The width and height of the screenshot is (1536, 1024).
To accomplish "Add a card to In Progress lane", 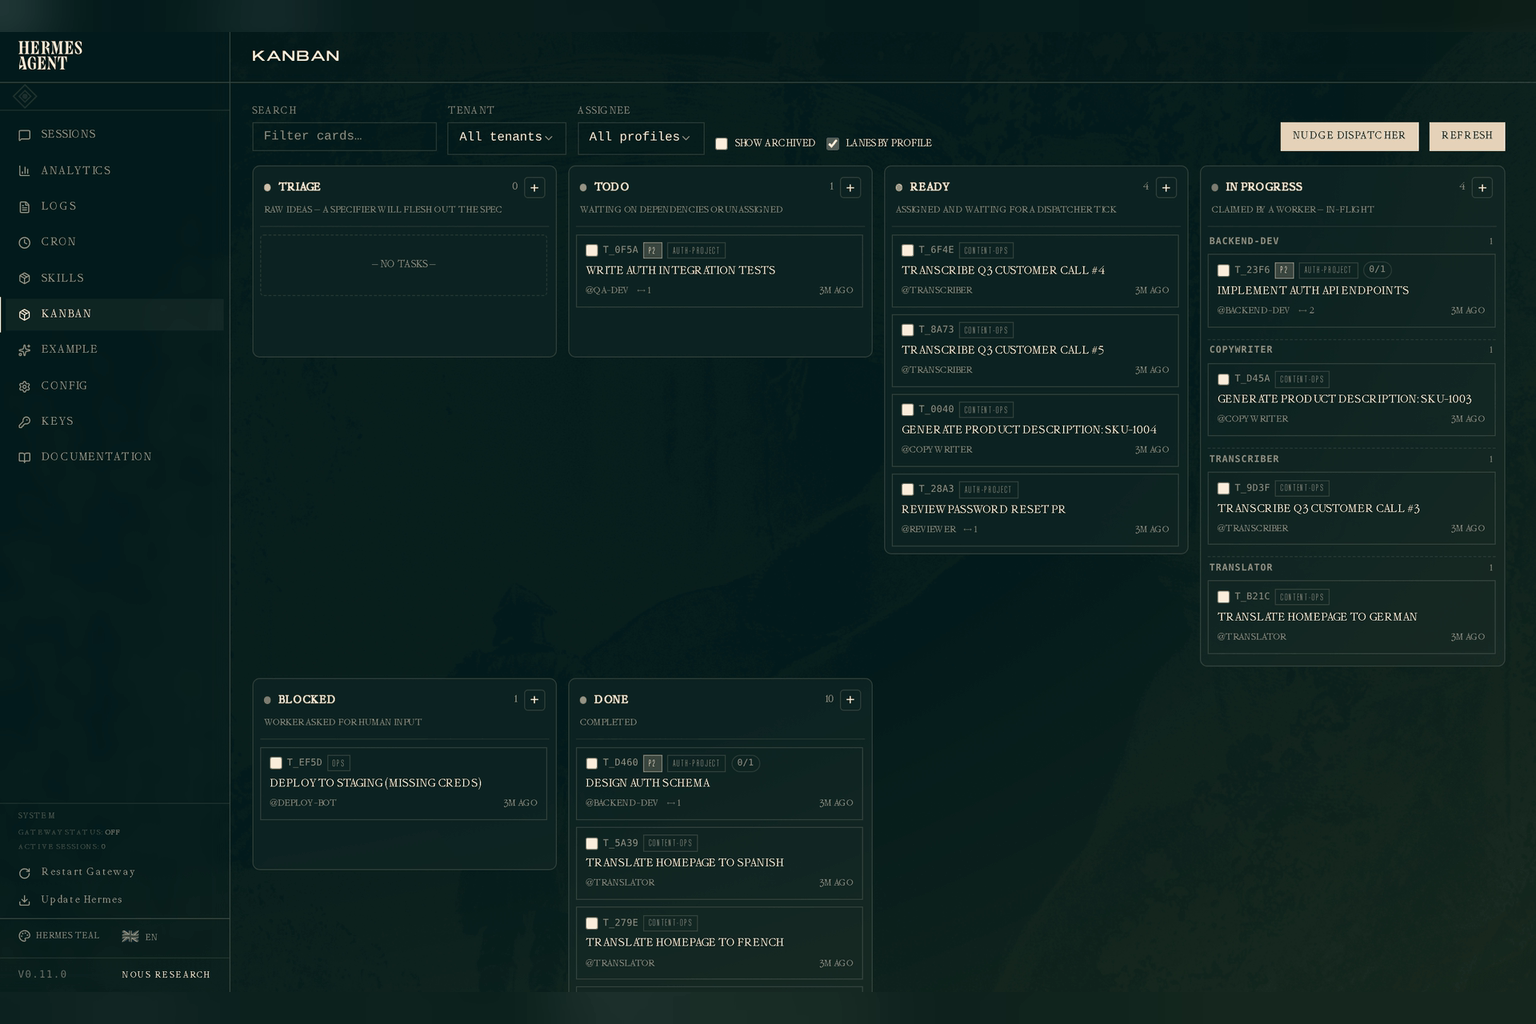I will pos(1482,188).
